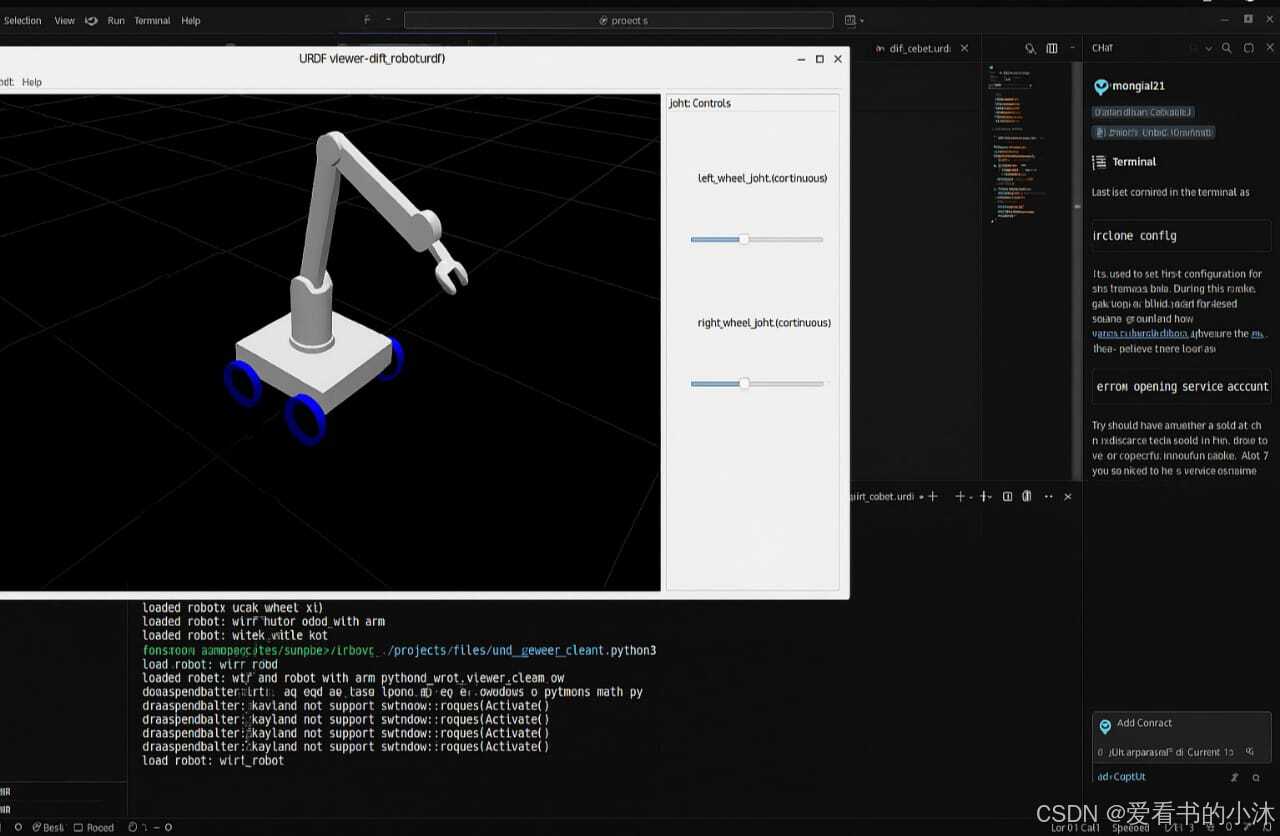
Task: Minimize the URDF viewer window
Action: tap(801, 59)
